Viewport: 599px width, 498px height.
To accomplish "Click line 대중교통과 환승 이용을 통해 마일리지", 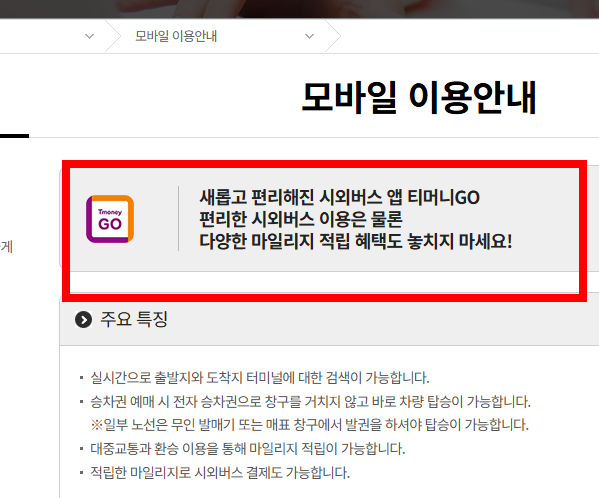I will pyautogui.click(x=248, y=448).
